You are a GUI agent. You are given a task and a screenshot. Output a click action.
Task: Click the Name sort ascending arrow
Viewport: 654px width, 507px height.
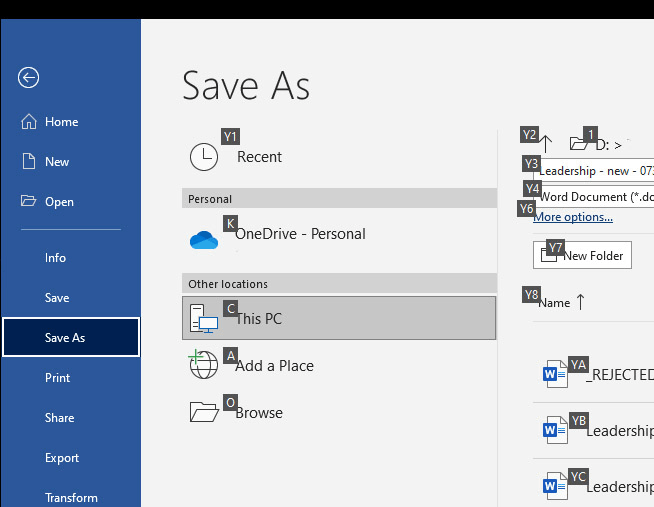pos(581,301)
